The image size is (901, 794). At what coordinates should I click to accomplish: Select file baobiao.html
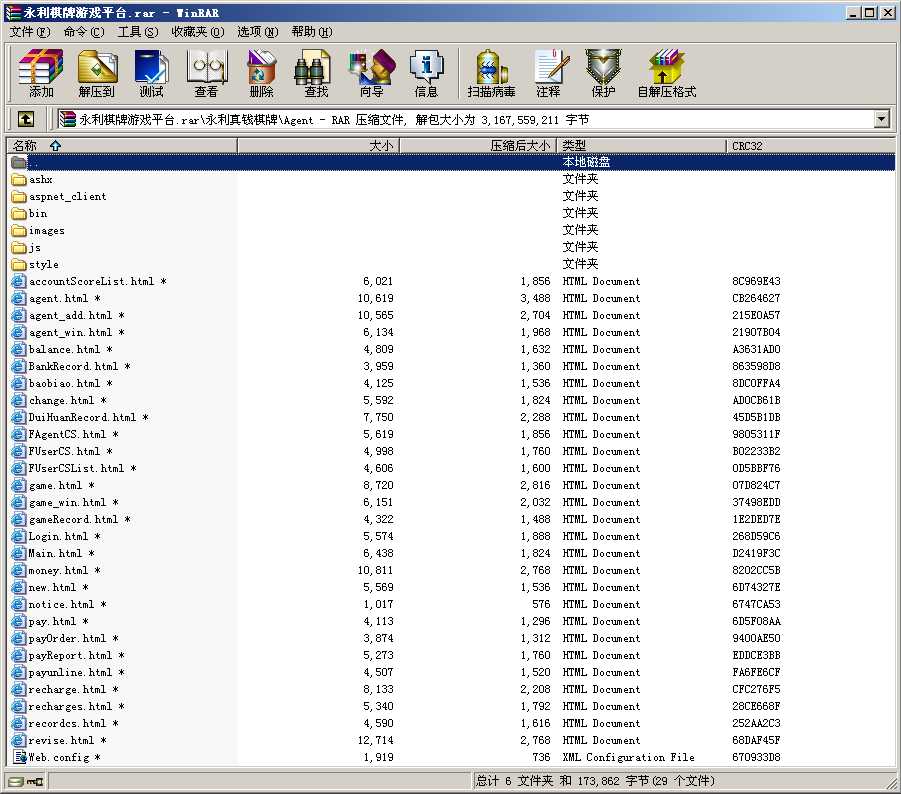pos(64,383)
